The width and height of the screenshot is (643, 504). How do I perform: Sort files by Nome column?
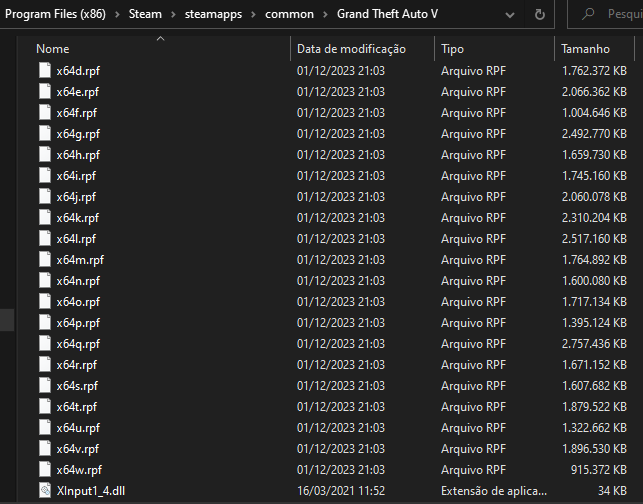pos(52,49)
